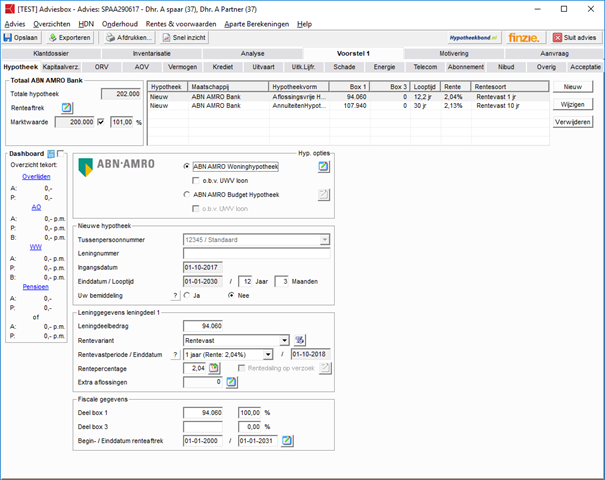
Task: Switch to the Aanvraag tab
Action: click(554, 53)
